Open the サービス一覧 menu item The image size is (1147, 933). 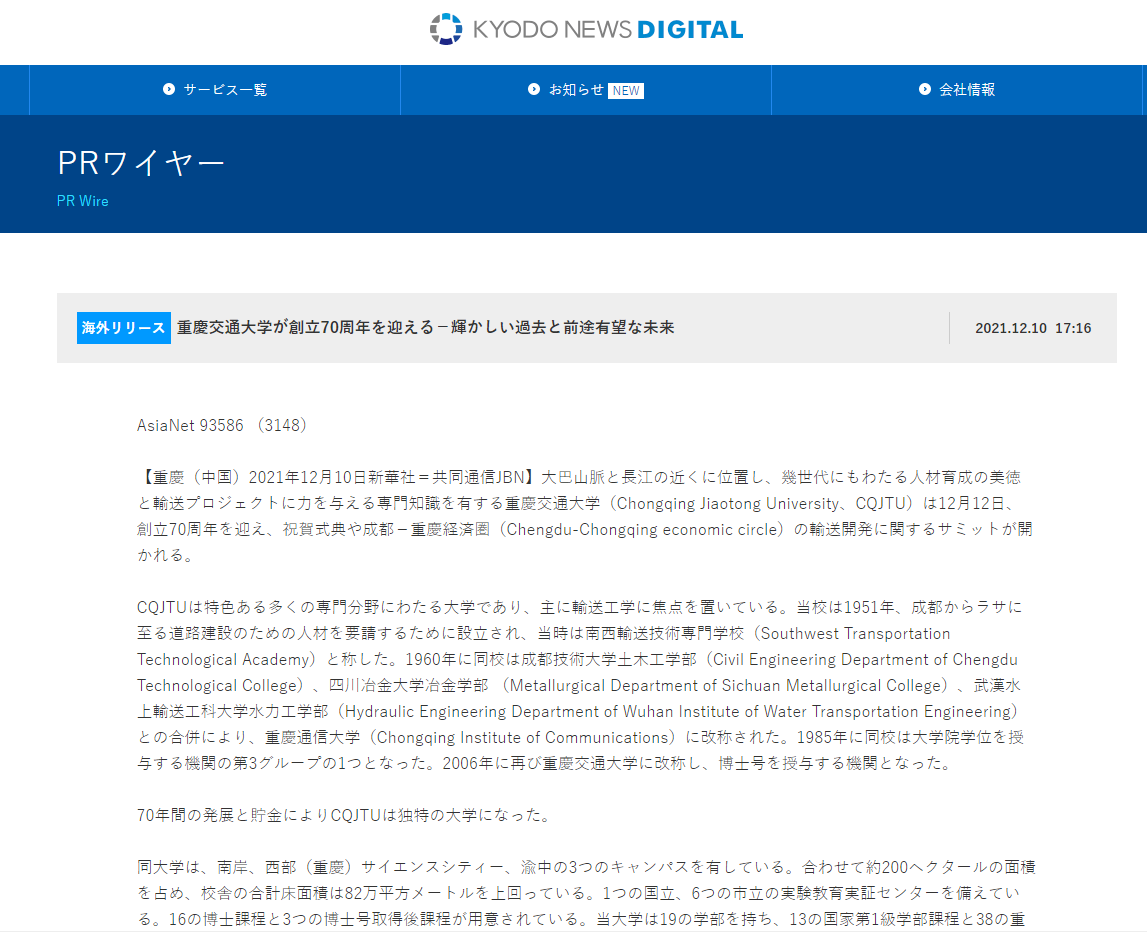[x=225, y=90]
